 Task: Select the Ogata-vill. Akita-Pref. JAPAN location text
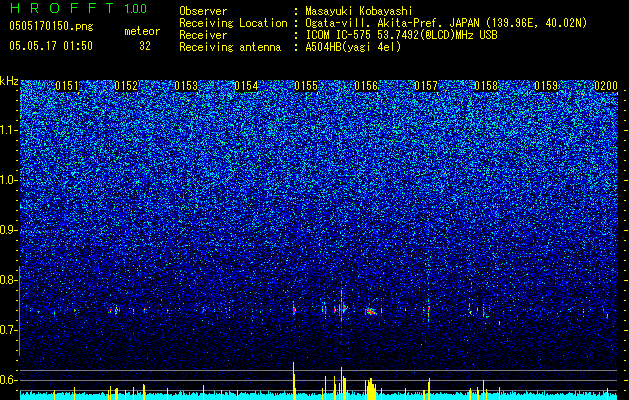[446, 23]
